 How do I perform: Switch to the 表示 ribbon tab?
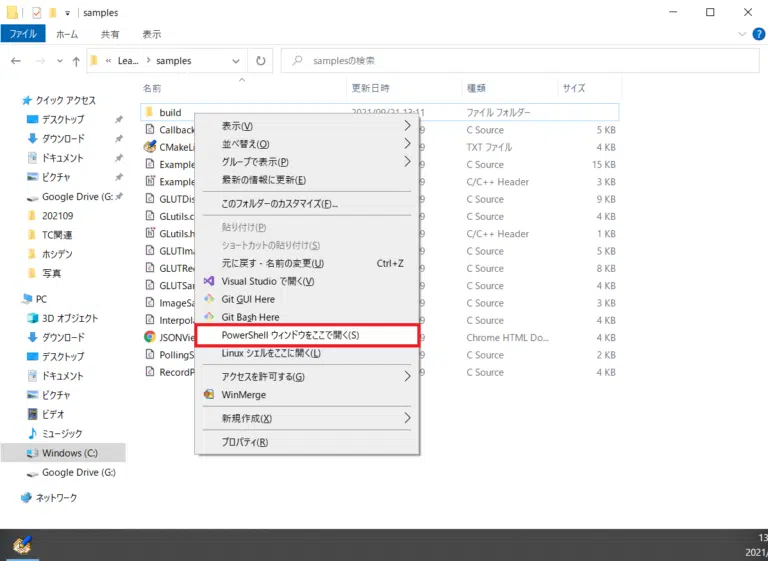[x=152, y=33]
